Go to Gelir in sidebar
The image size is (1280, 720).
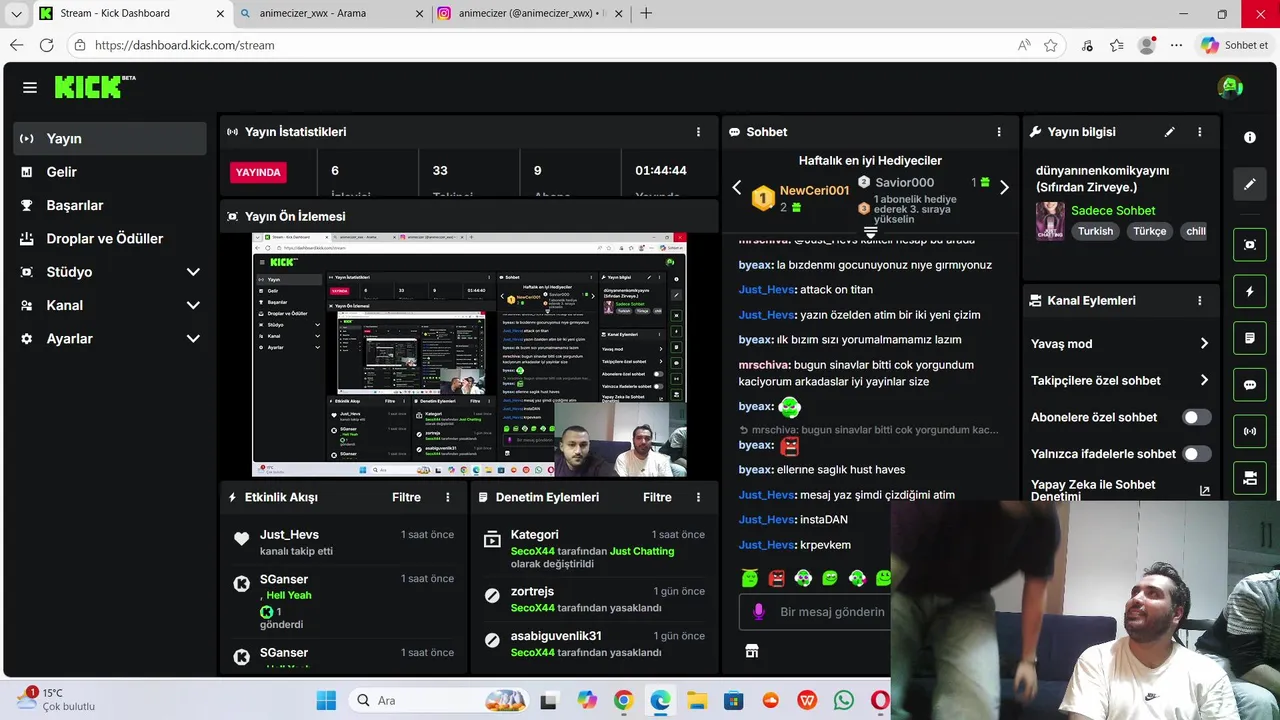click(110, 172)
